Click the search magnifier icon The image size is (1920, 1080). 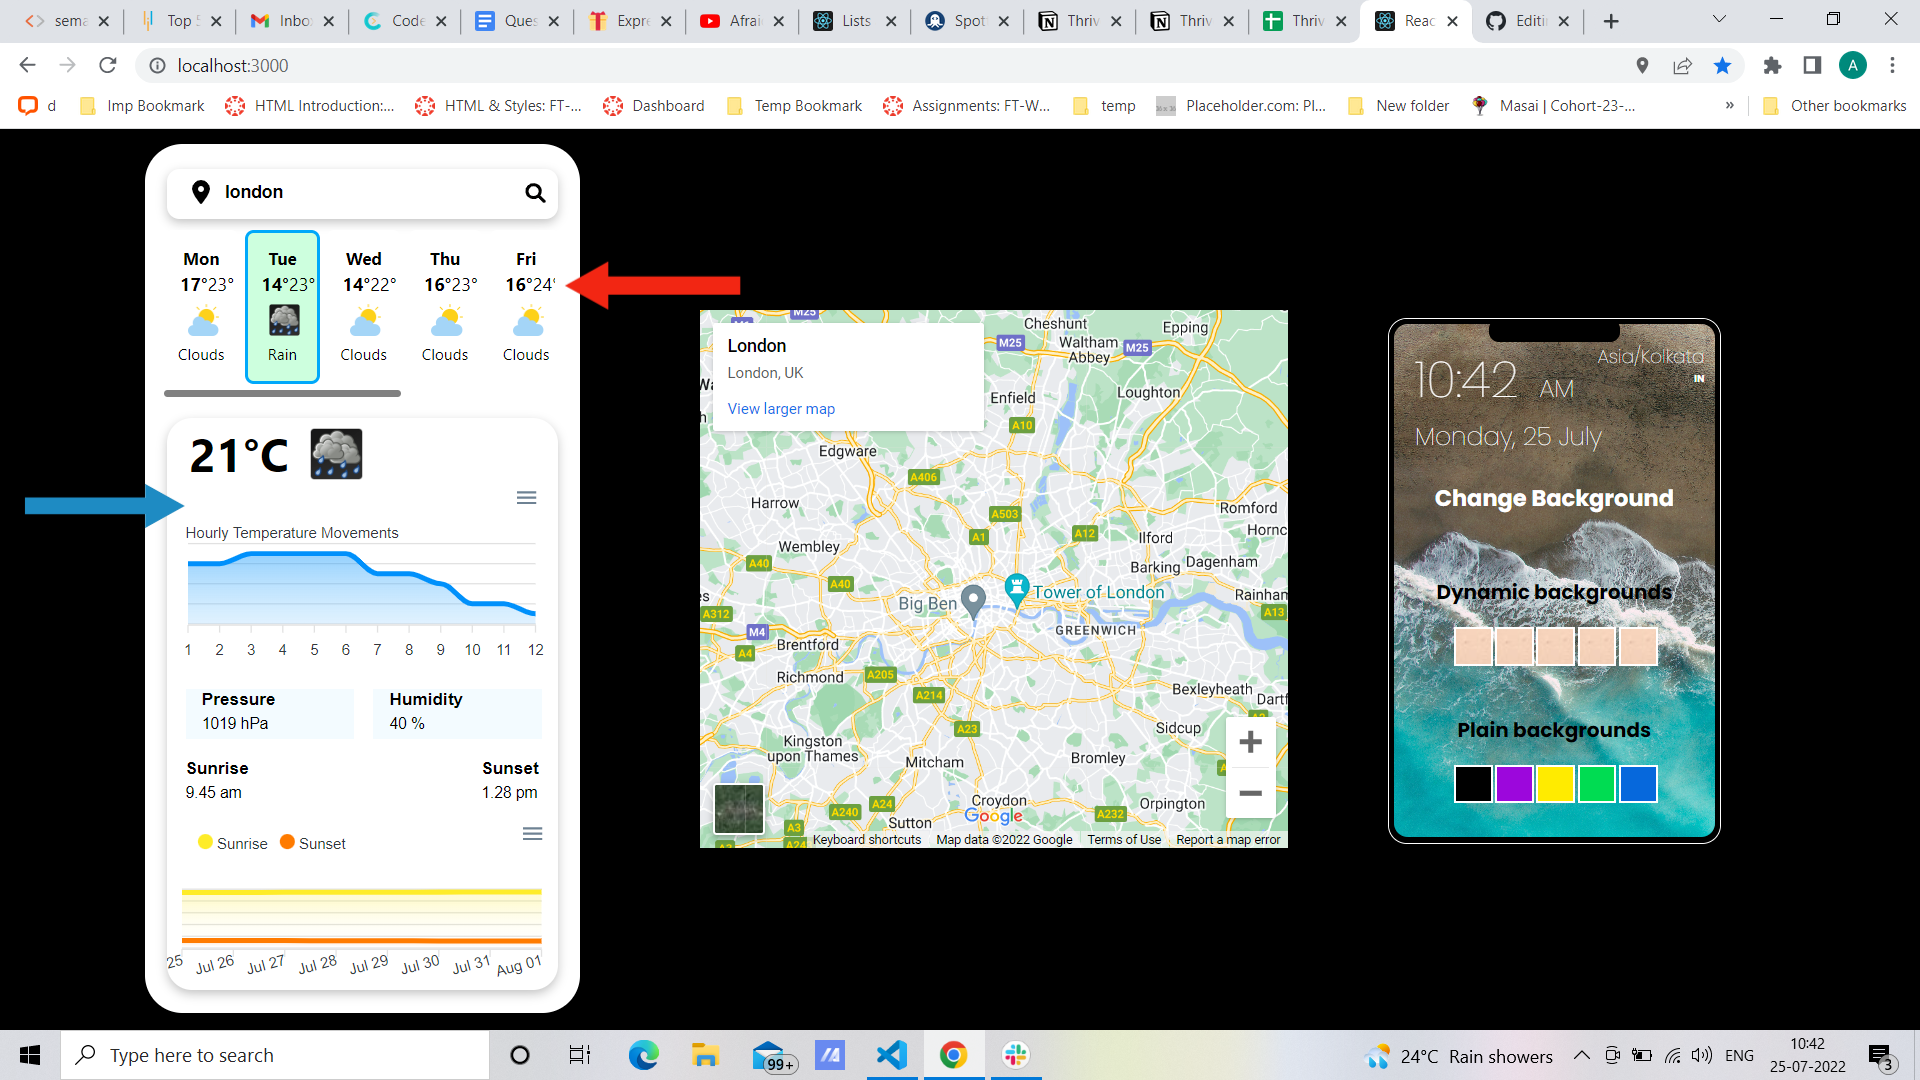click(536, 193)
